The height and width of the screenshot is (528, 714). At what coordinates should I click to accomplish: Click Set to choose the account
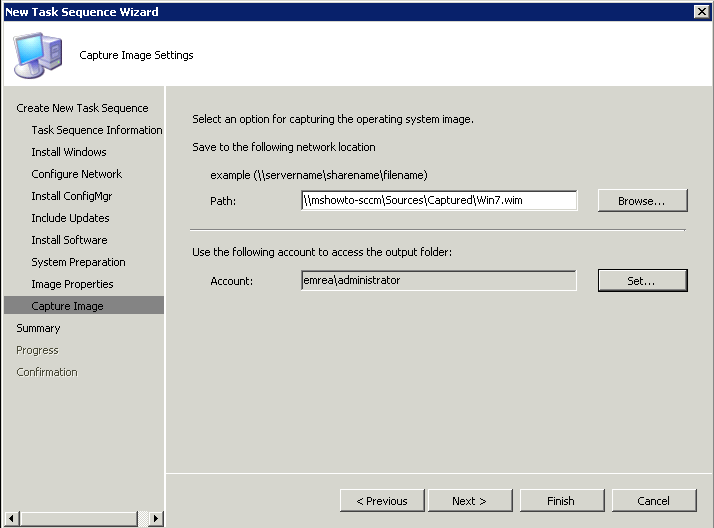coord(642,281)
